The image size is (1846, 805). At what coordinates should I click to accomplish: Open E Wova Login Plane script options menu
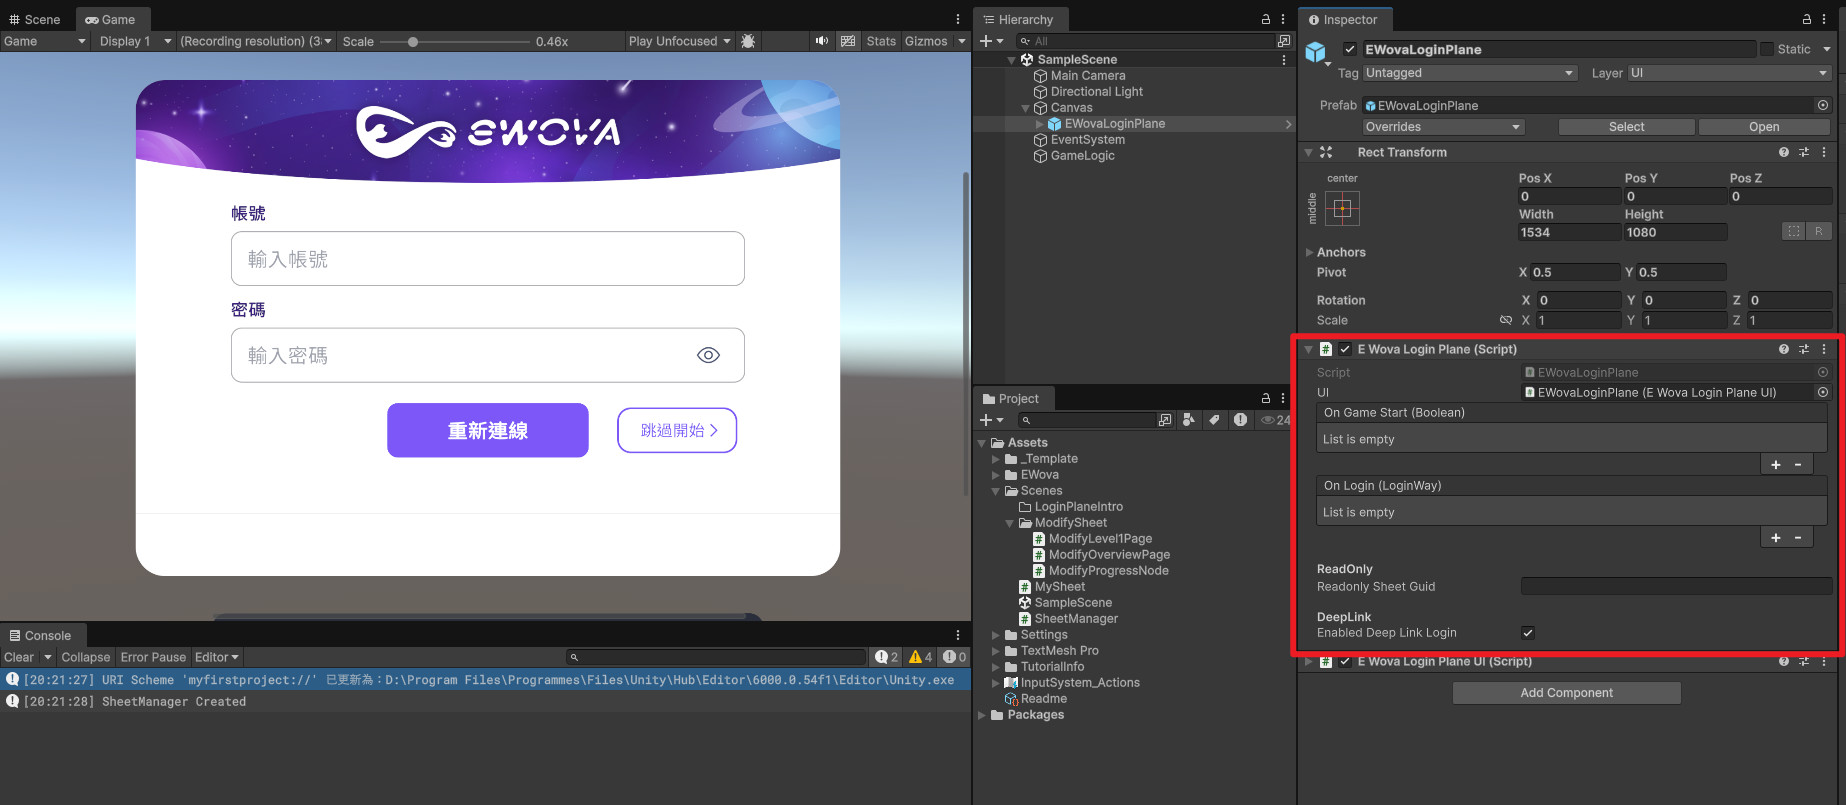pyautogui.click(x=1824, y=349)
